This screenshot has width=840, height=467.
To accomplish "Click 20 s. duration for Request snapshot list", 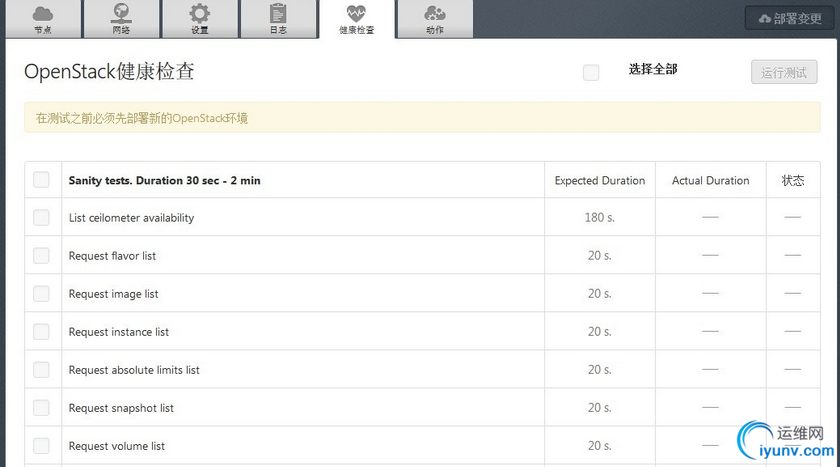I will (x=600, y=408).
